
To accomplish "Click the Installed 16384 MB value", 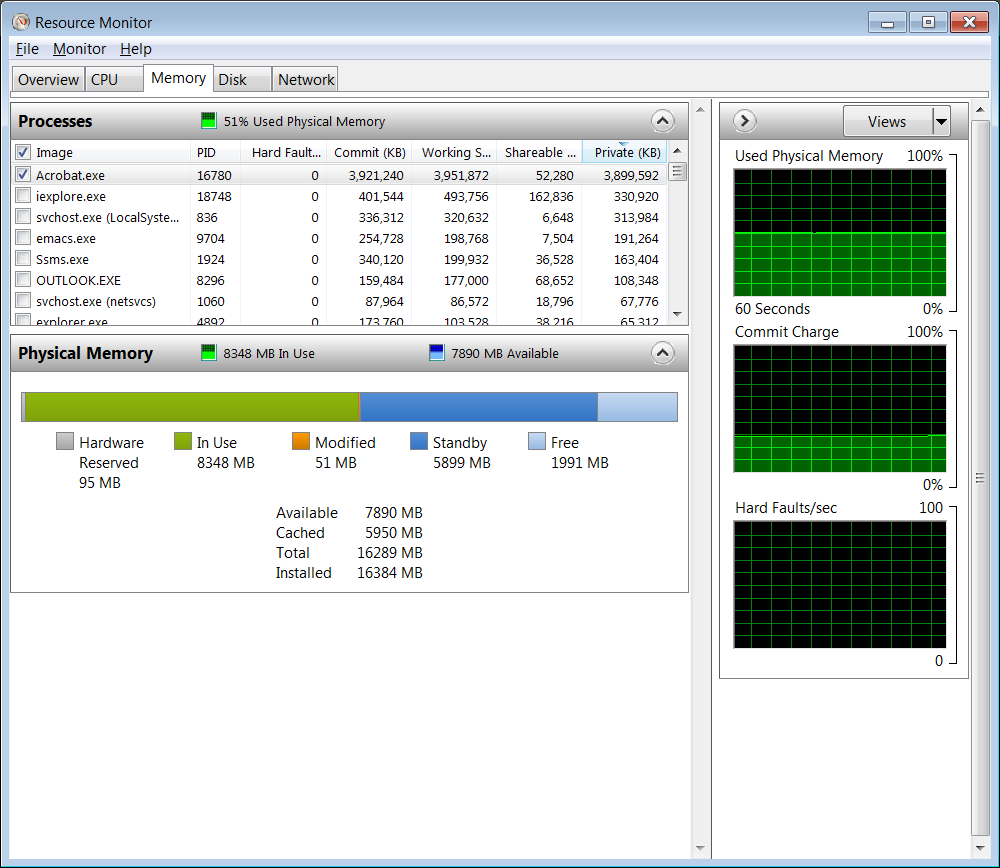I will [x=390, y=573].
